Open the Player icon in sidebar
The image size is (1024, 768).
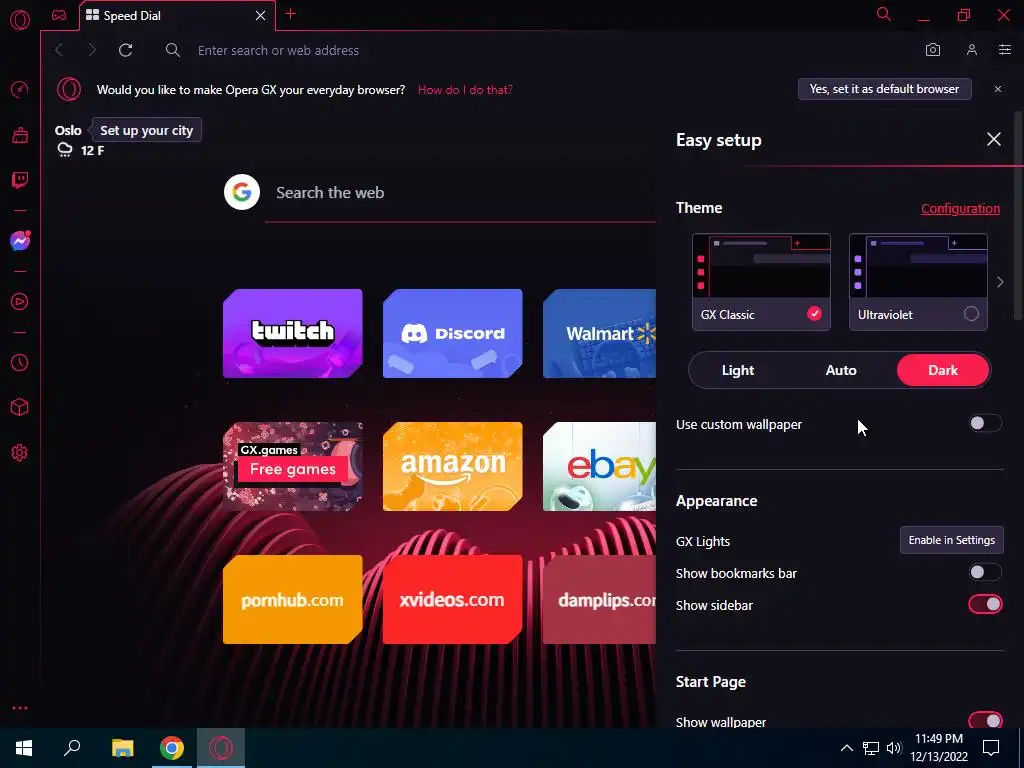coord(20,302)
